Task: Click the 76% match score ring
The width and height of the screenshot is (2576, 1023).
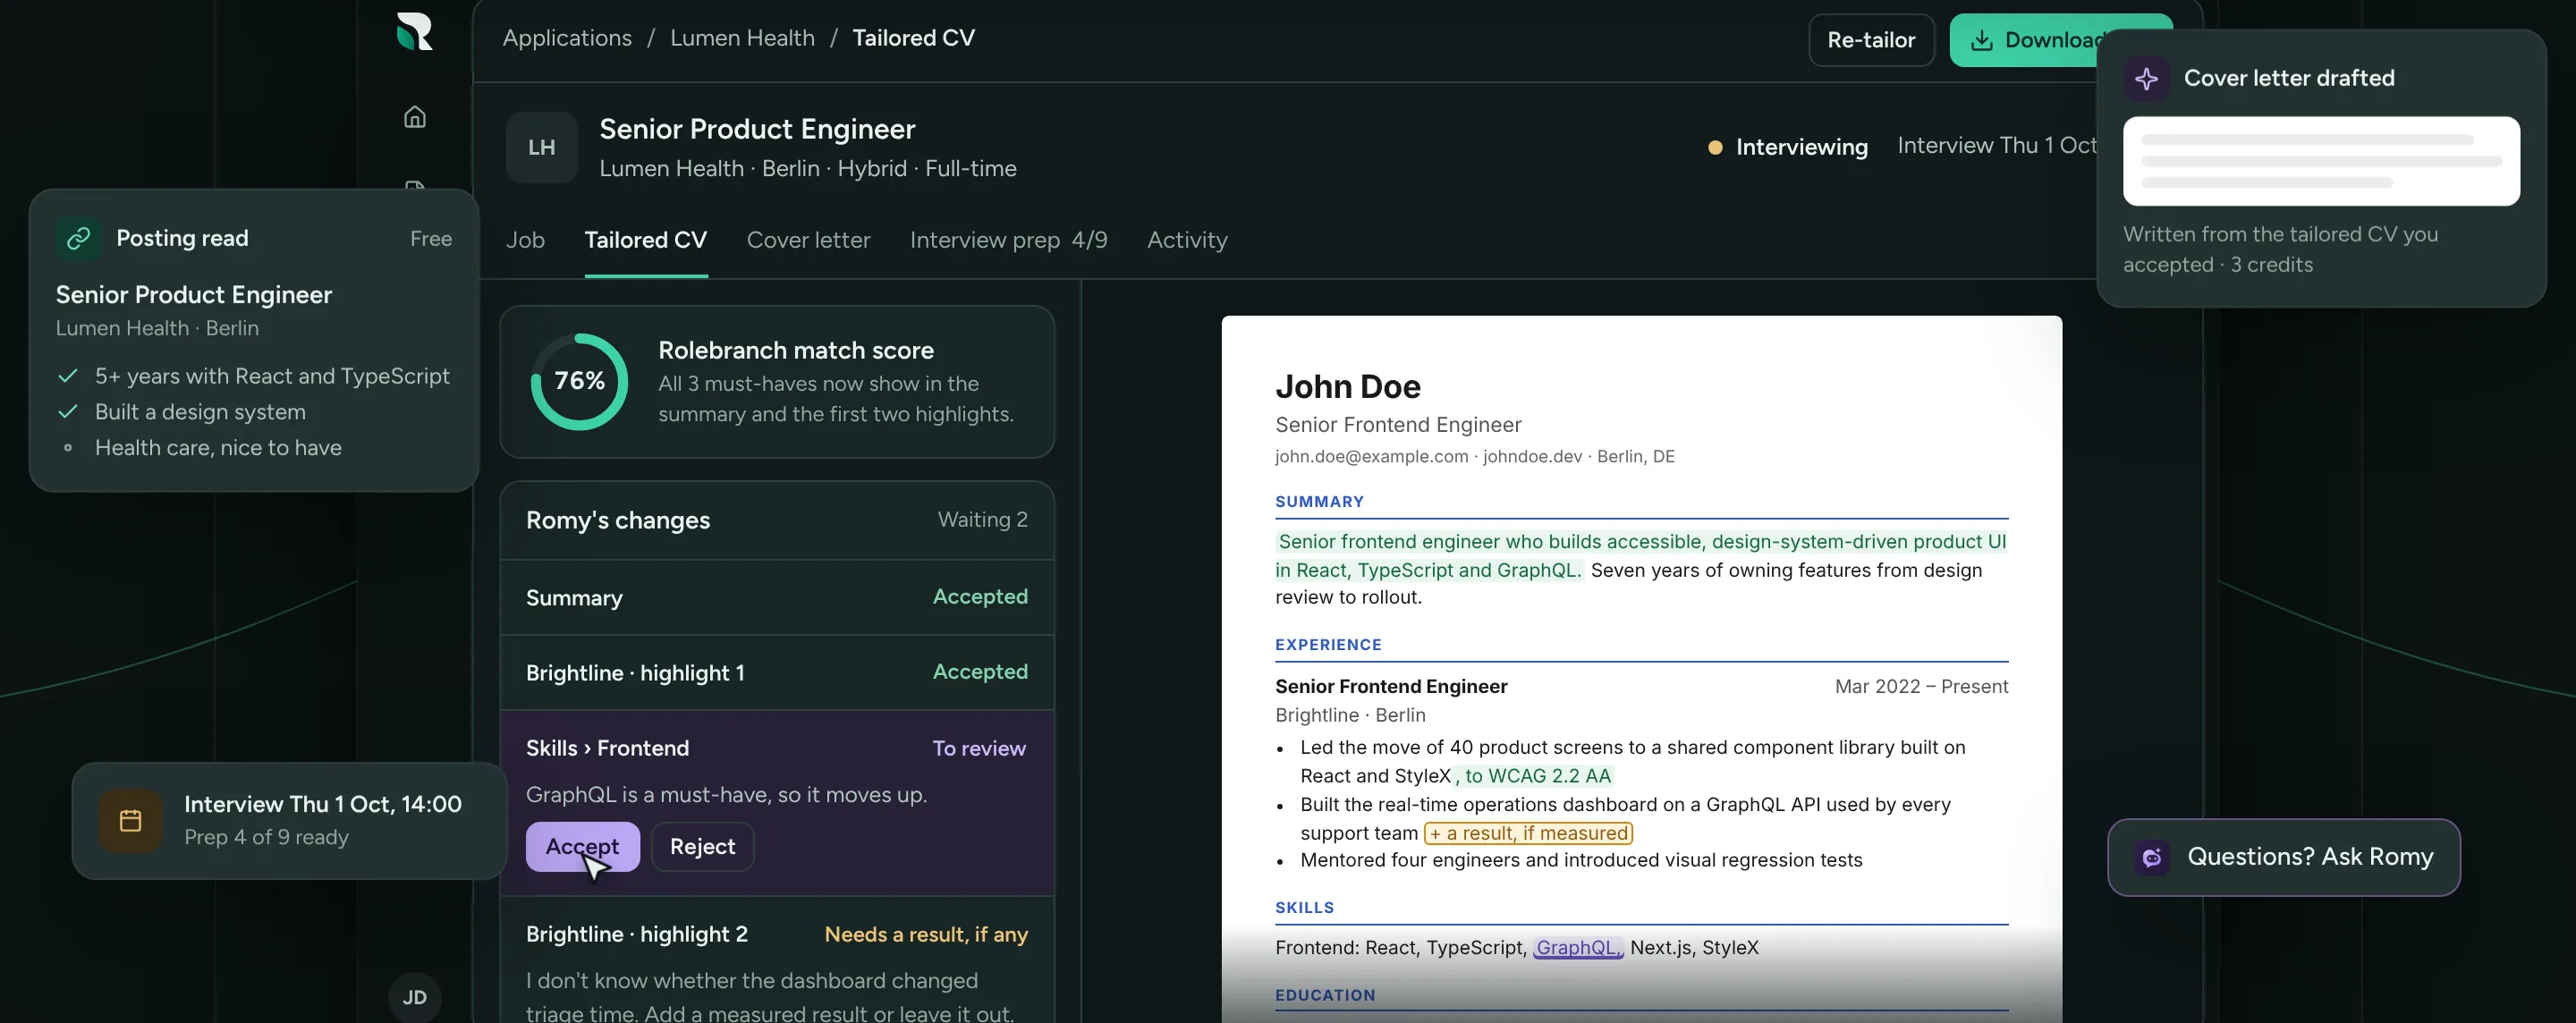Action: 579,381
